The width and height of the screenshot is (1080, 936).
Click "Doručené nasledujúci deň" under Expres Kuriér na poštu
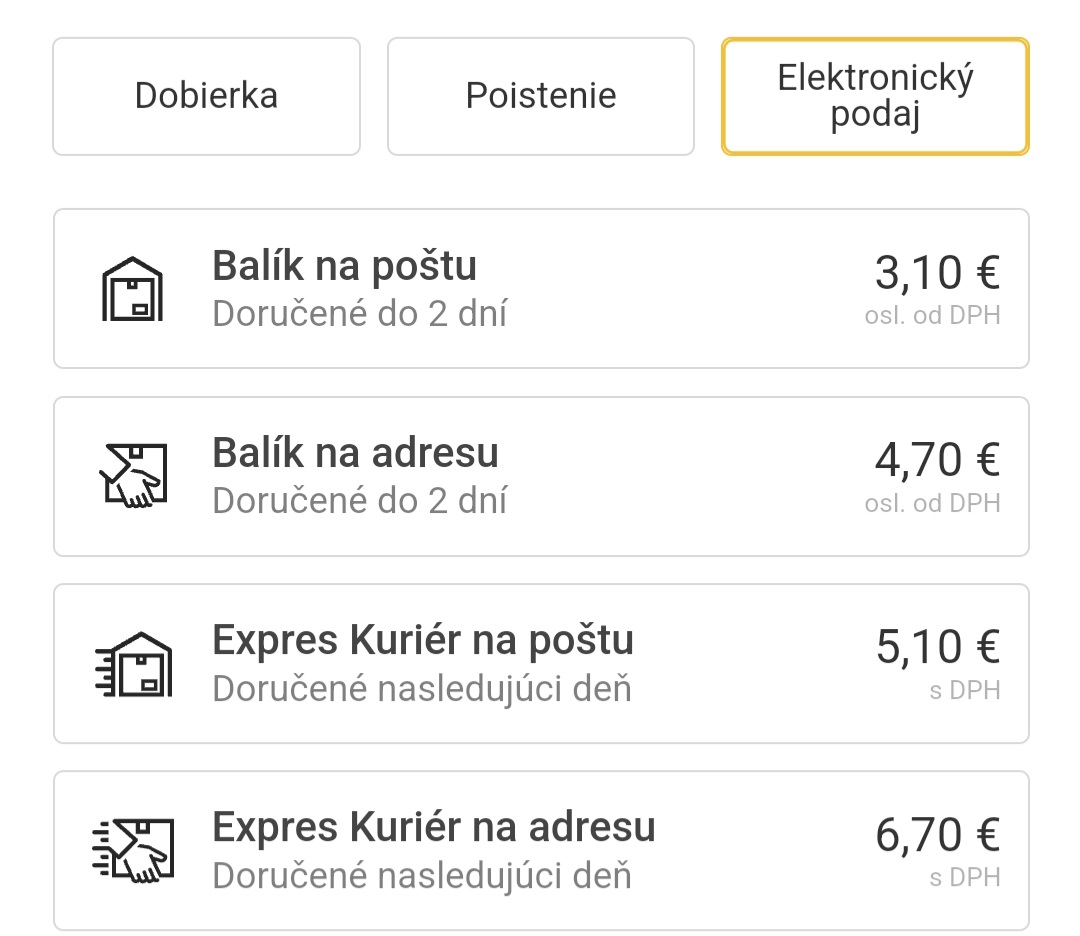[422, 689]
